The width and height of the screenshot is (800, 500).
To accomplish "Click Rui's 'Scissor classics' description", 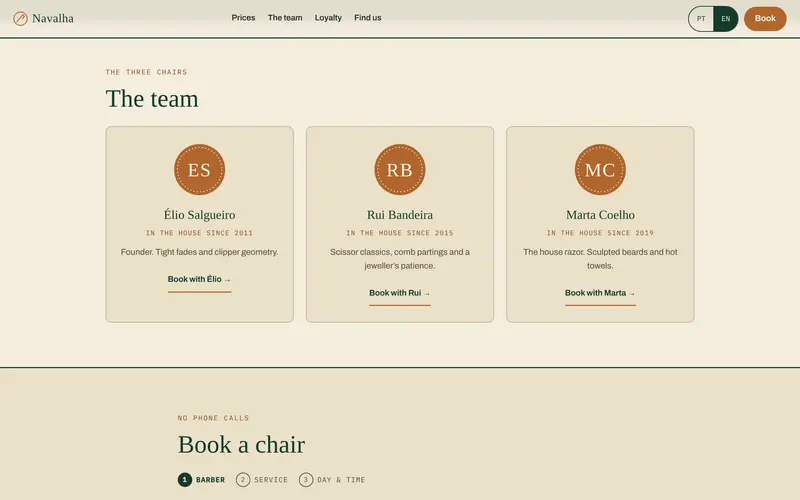I will click(399, 259).
